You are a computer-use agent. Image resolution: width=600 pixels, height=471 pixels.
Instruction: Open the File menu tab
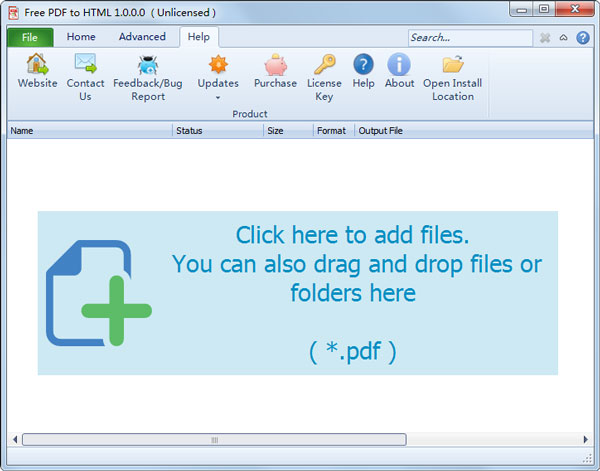[x=30, y=37]
